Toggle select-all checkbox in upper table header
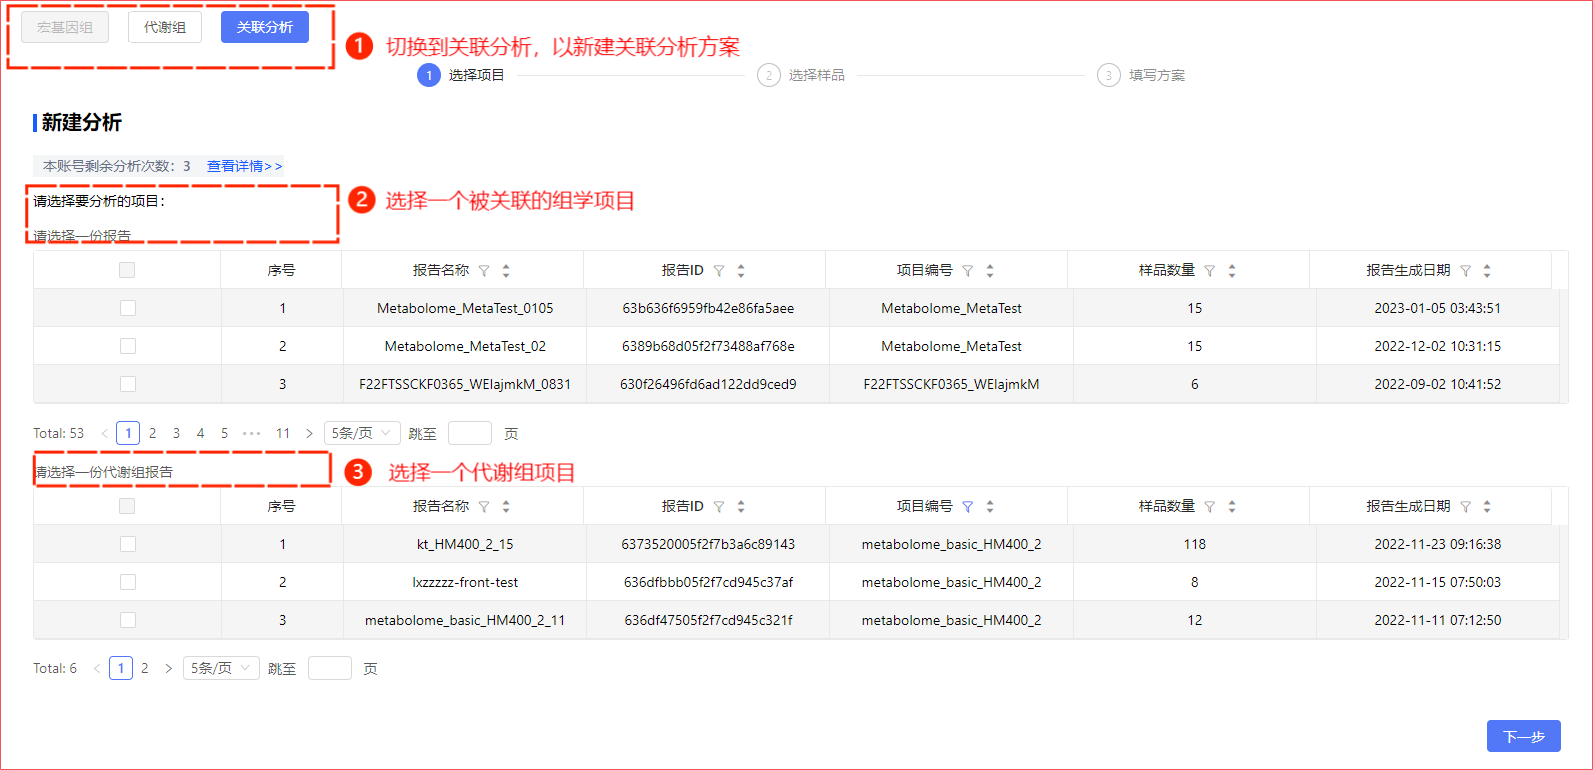This screenshot has height=770, width=1593. (127, 270)
